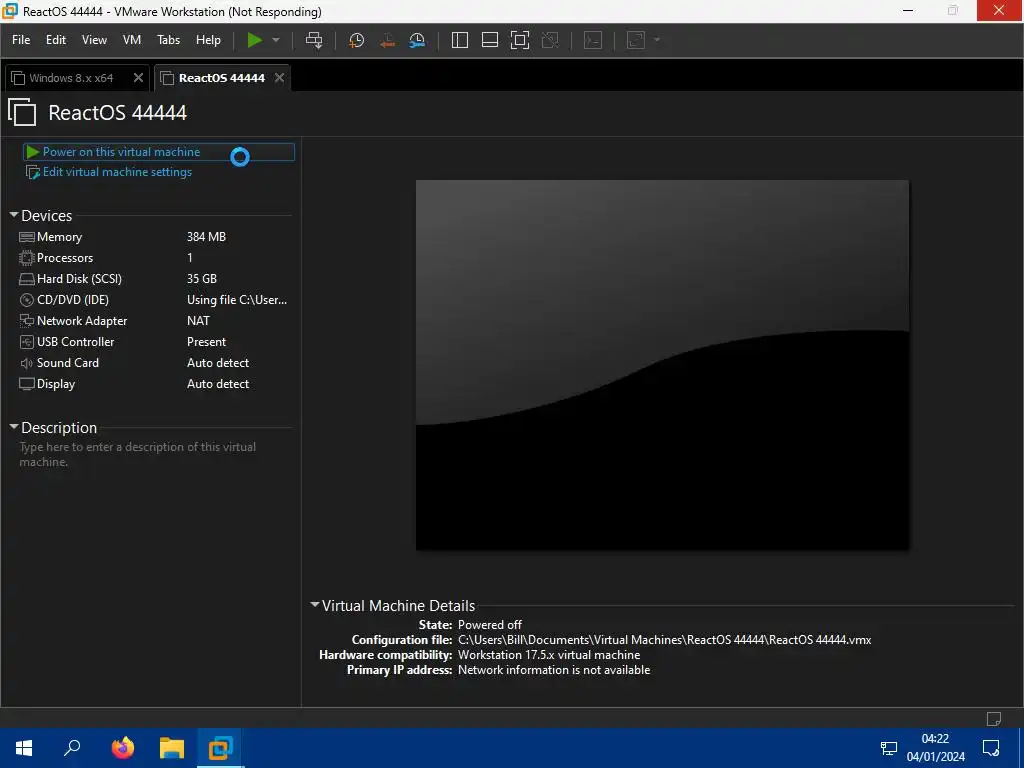The image size is (1024, 768).
Task: Take a snapshot of this virtual machine
Action: pos(357,40)
